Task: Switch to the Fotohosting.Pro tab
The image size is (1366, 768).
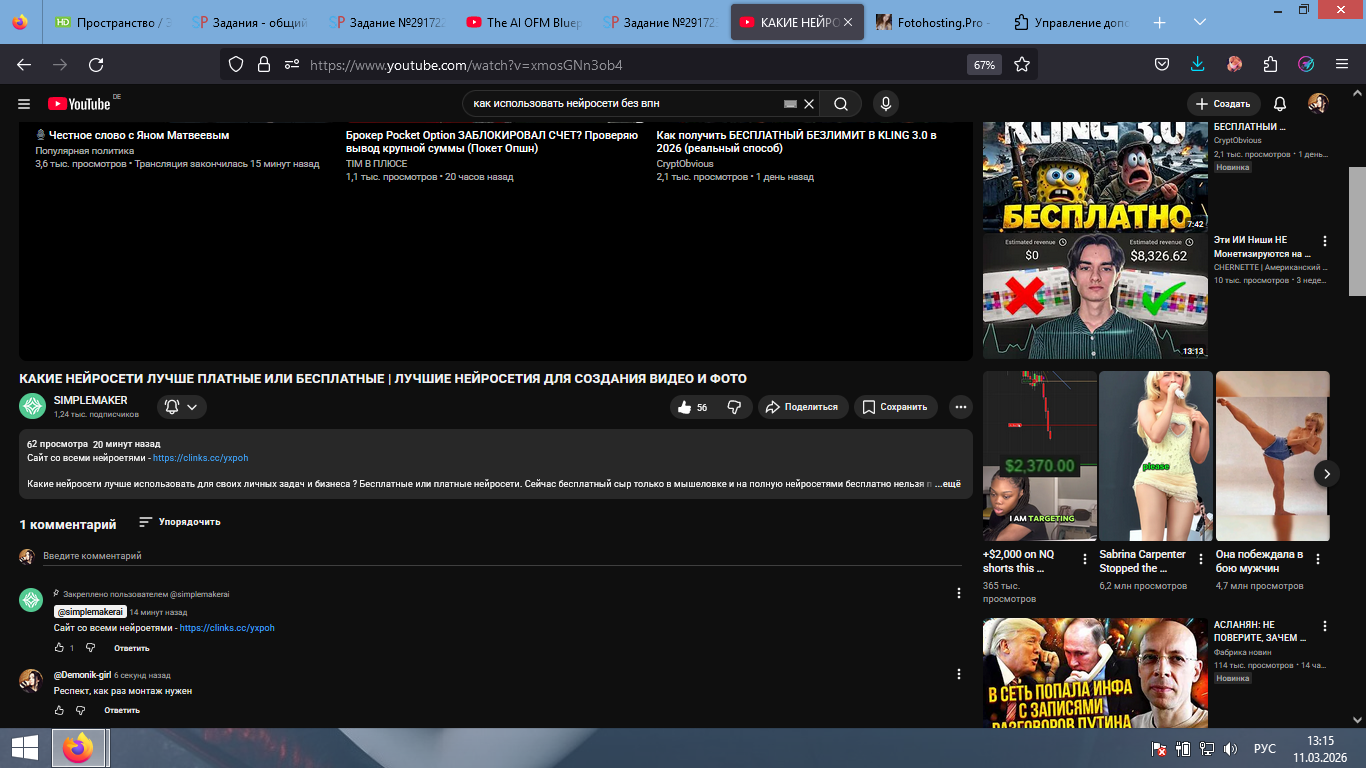Action: click(x=934, y=22)
